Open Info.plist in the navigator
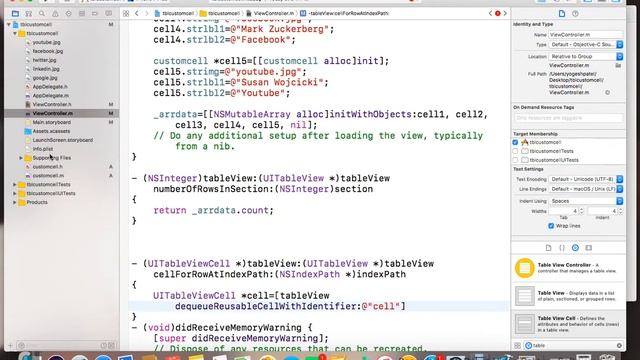Image resolution: width=640 pixels, height=360 pixels. tap(42, 149)
